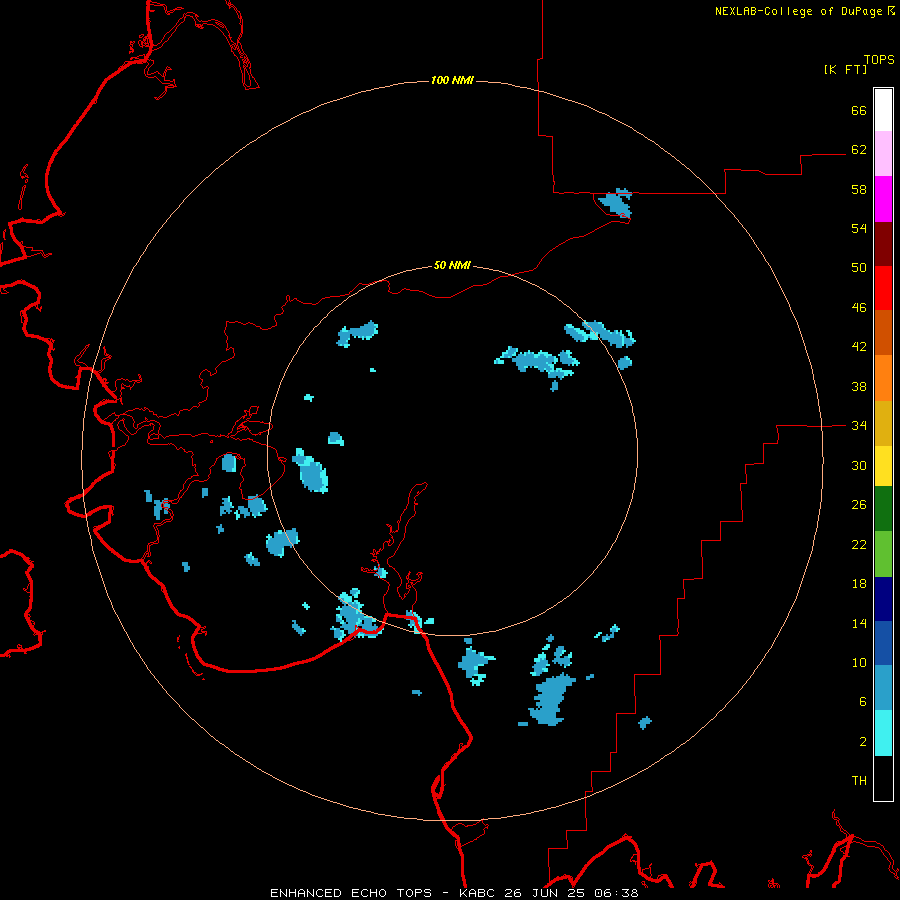The width and height of the screenshot is (900, 900).
Task: Select the dark orange legend swatch
Action: tap(883, 333)
